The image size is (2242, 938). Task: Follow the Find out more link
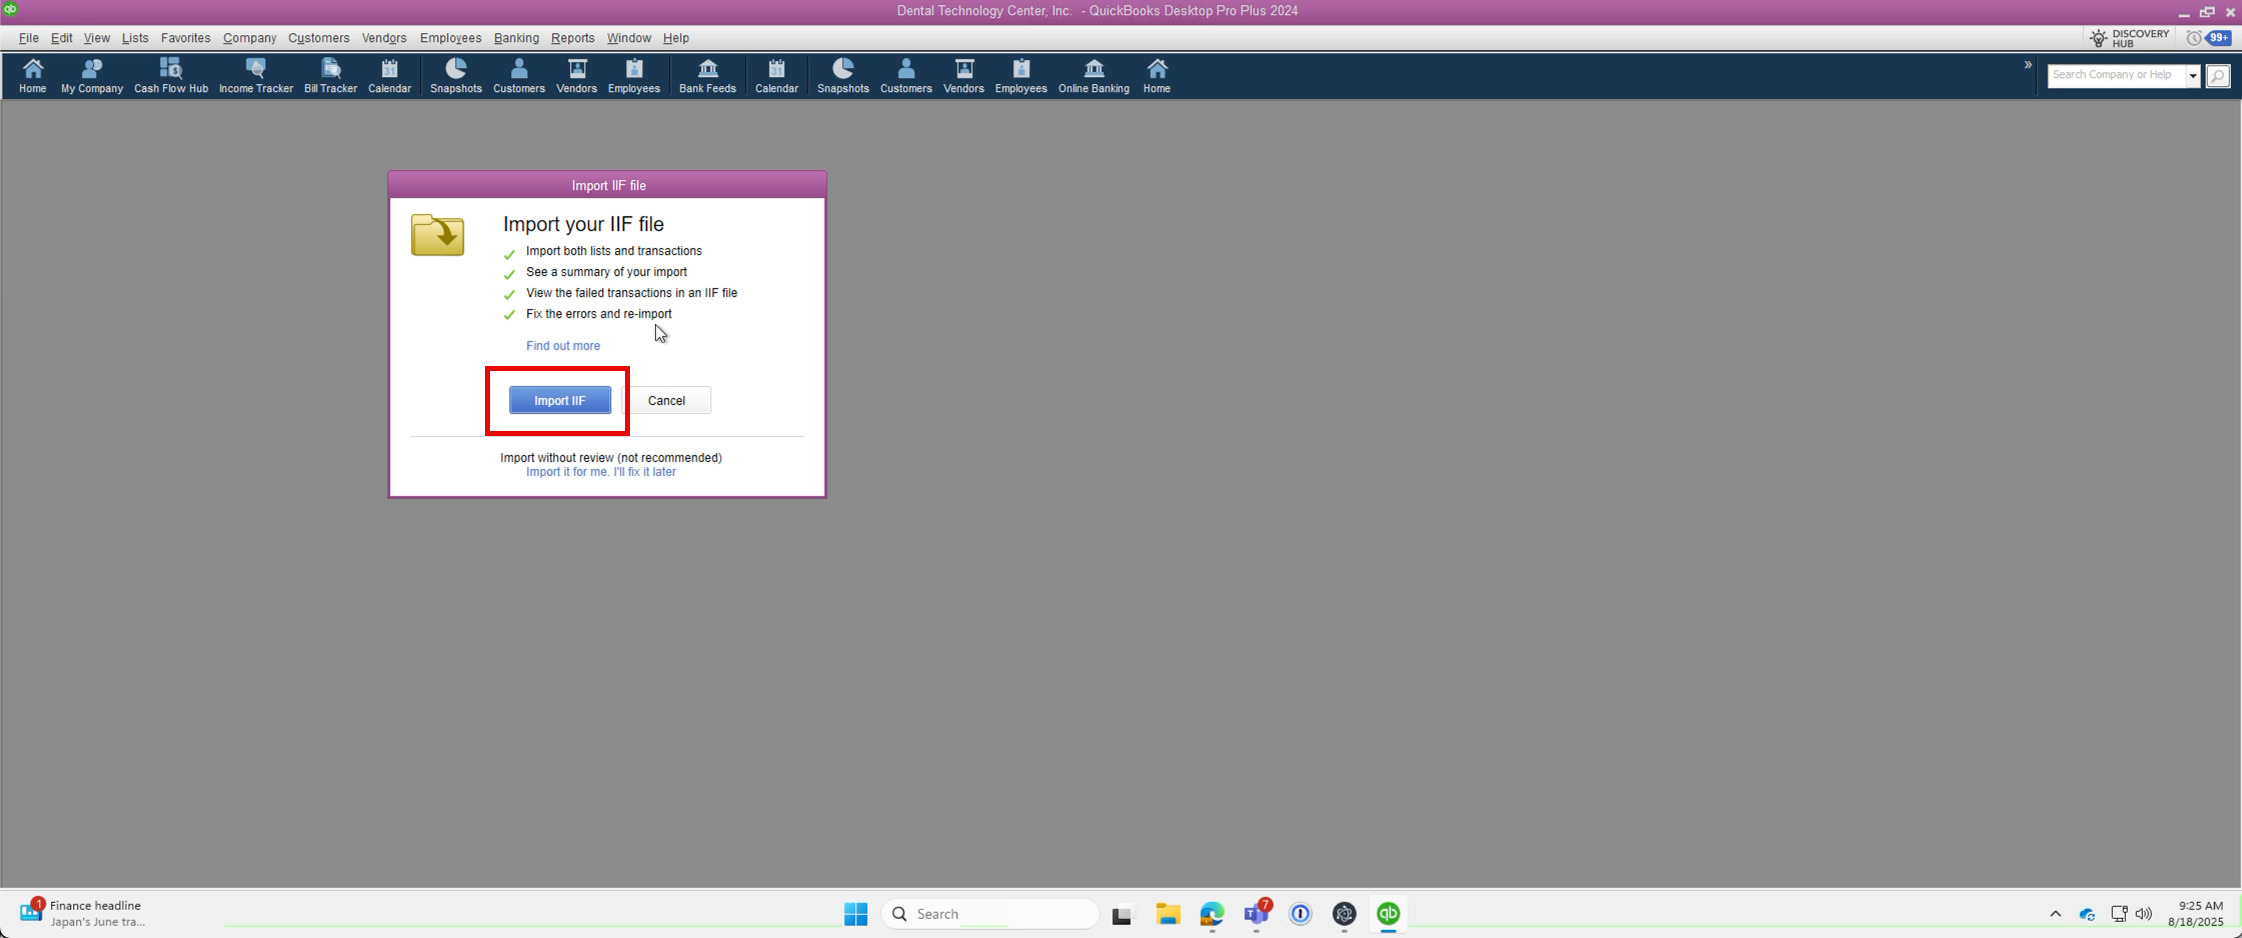point(563,346)
